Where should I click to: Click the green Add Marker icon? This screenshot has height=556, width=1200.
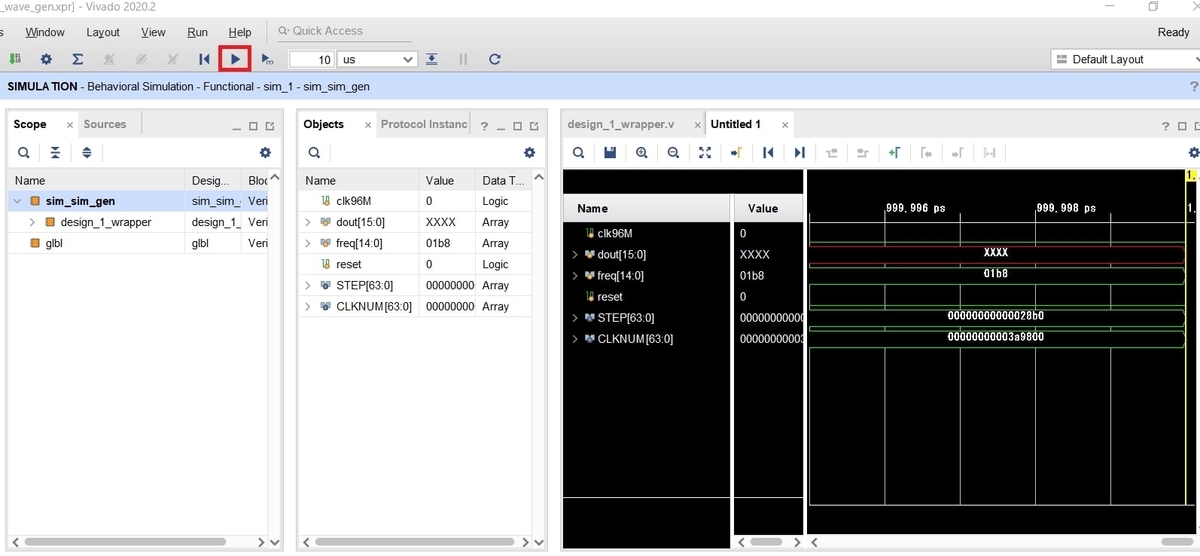[x=894, y=153]
